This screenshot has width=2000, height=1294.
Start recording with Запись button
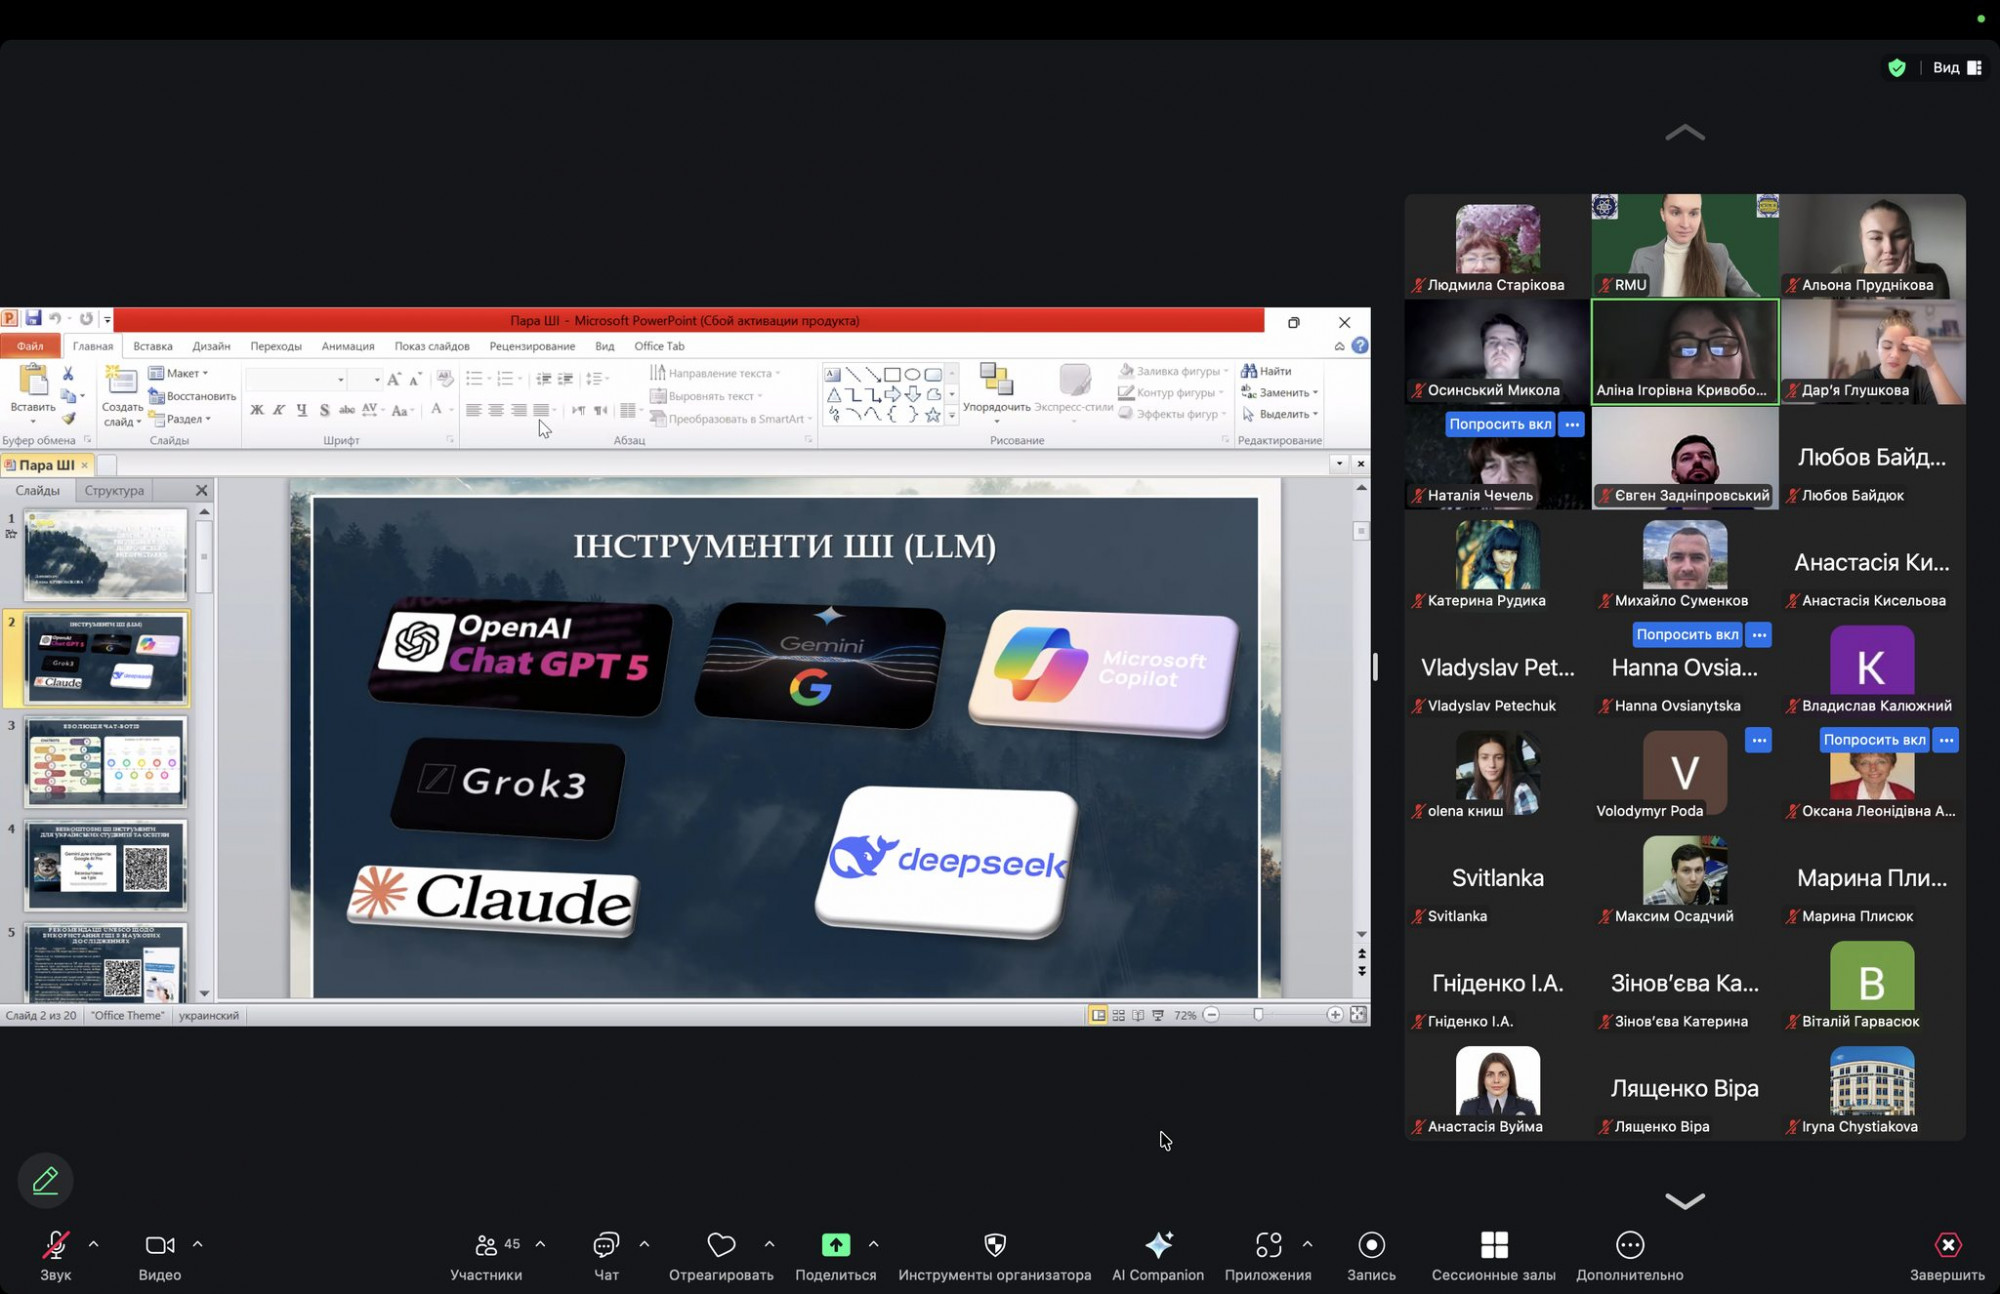[x=1371, y=1245]
